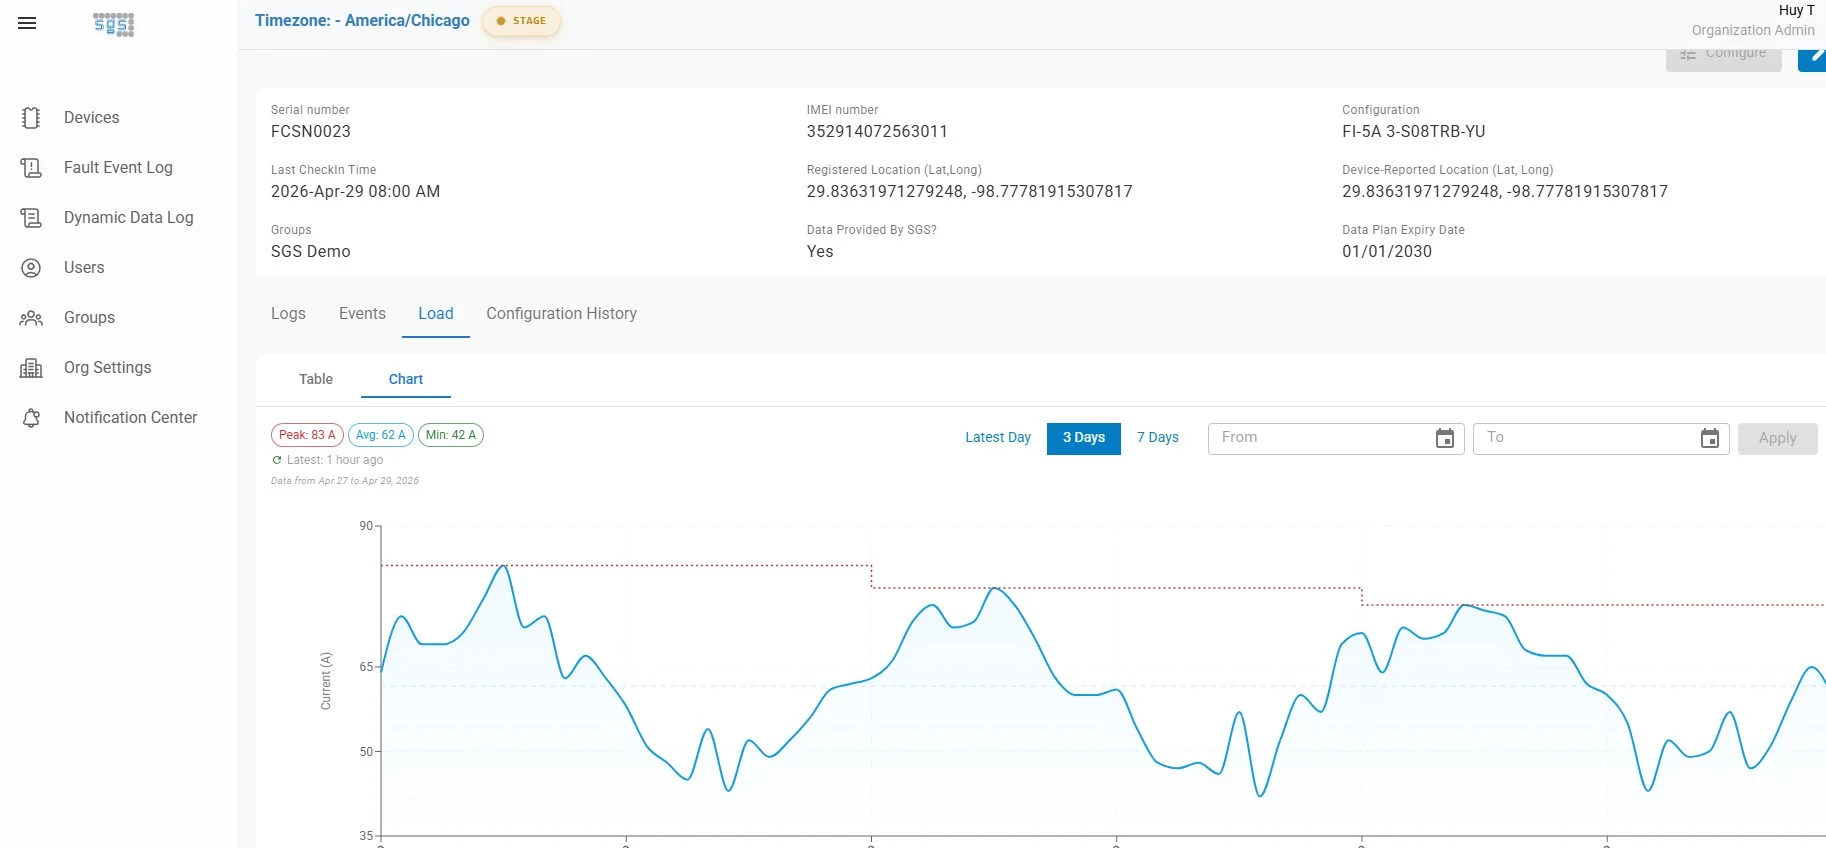This screenshot has height=848, width=1826.
Task: Click the Timezone America/Chicago text
Action: (x=362, y=21)
